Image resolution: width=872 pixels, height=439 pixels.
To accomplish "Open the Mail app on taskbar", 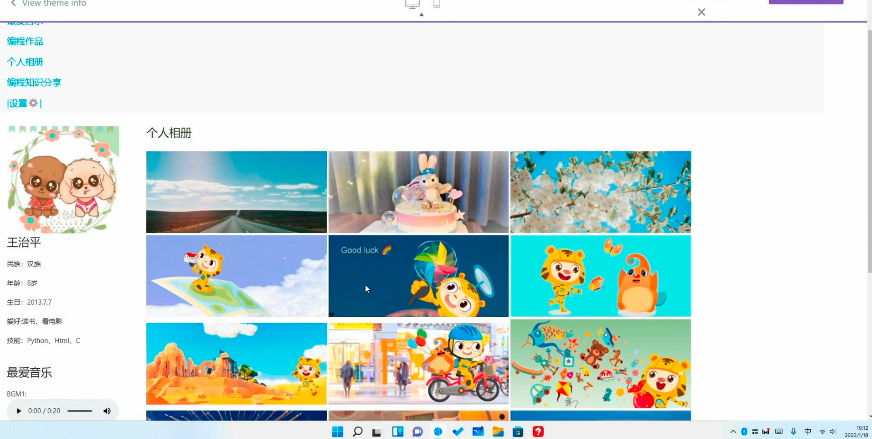I will click(x=478, y=432).
